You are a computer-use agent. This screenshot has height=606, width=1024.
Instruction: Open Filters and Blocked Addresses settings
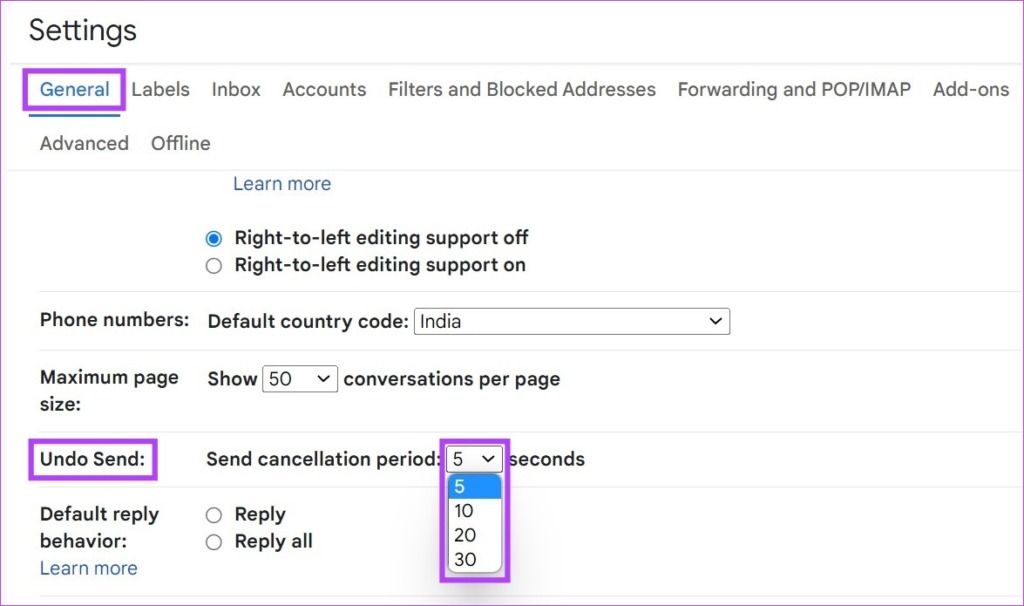[x=521, y=89]
